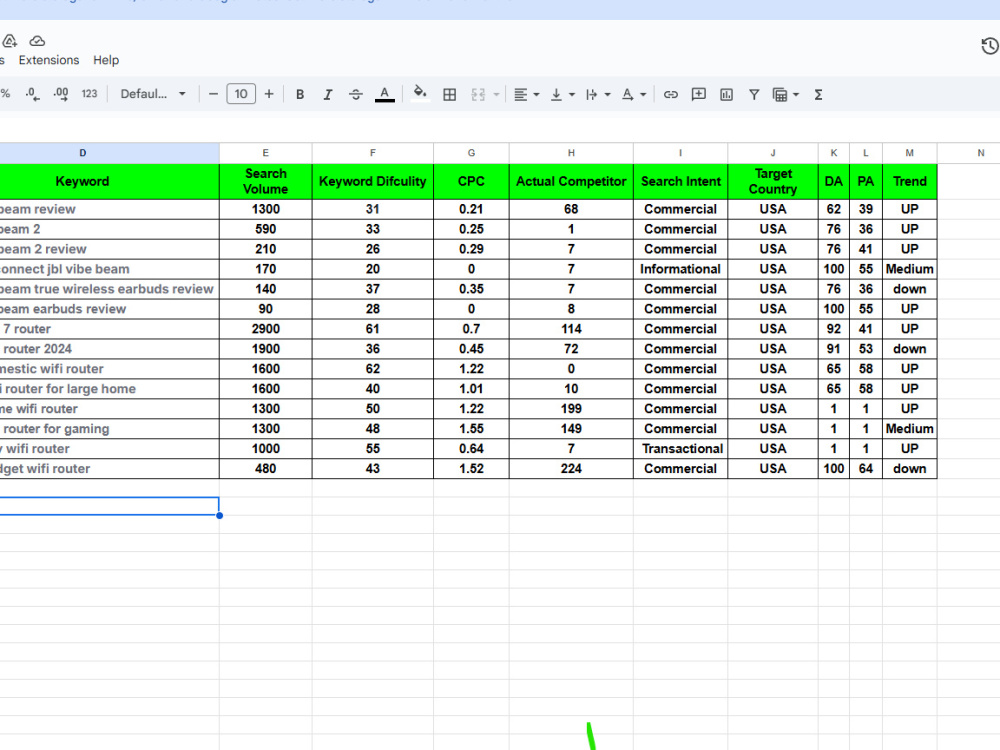Insert a link
This screenshot has width=1000, height=750.
pos(670,94)
